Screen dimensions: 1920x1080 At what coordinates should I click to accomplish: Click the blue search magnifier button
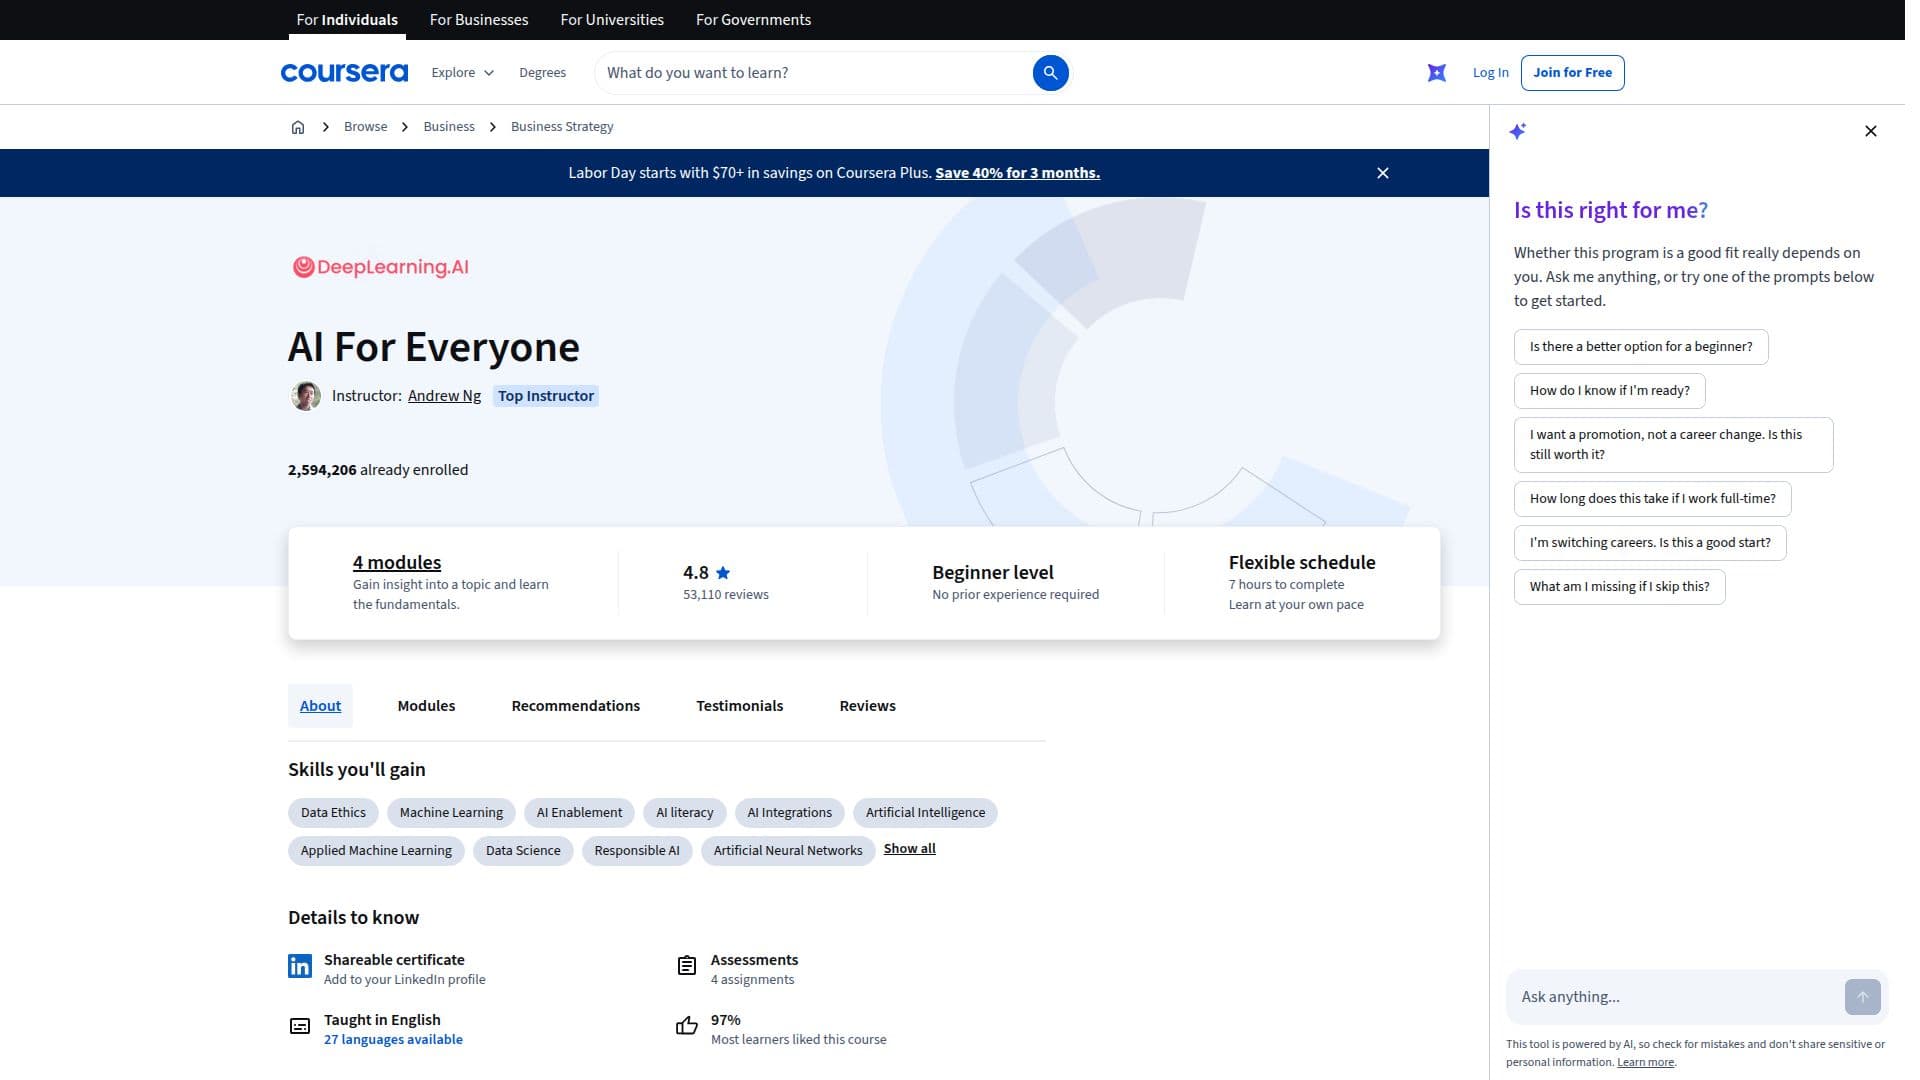coord(1050,73)
